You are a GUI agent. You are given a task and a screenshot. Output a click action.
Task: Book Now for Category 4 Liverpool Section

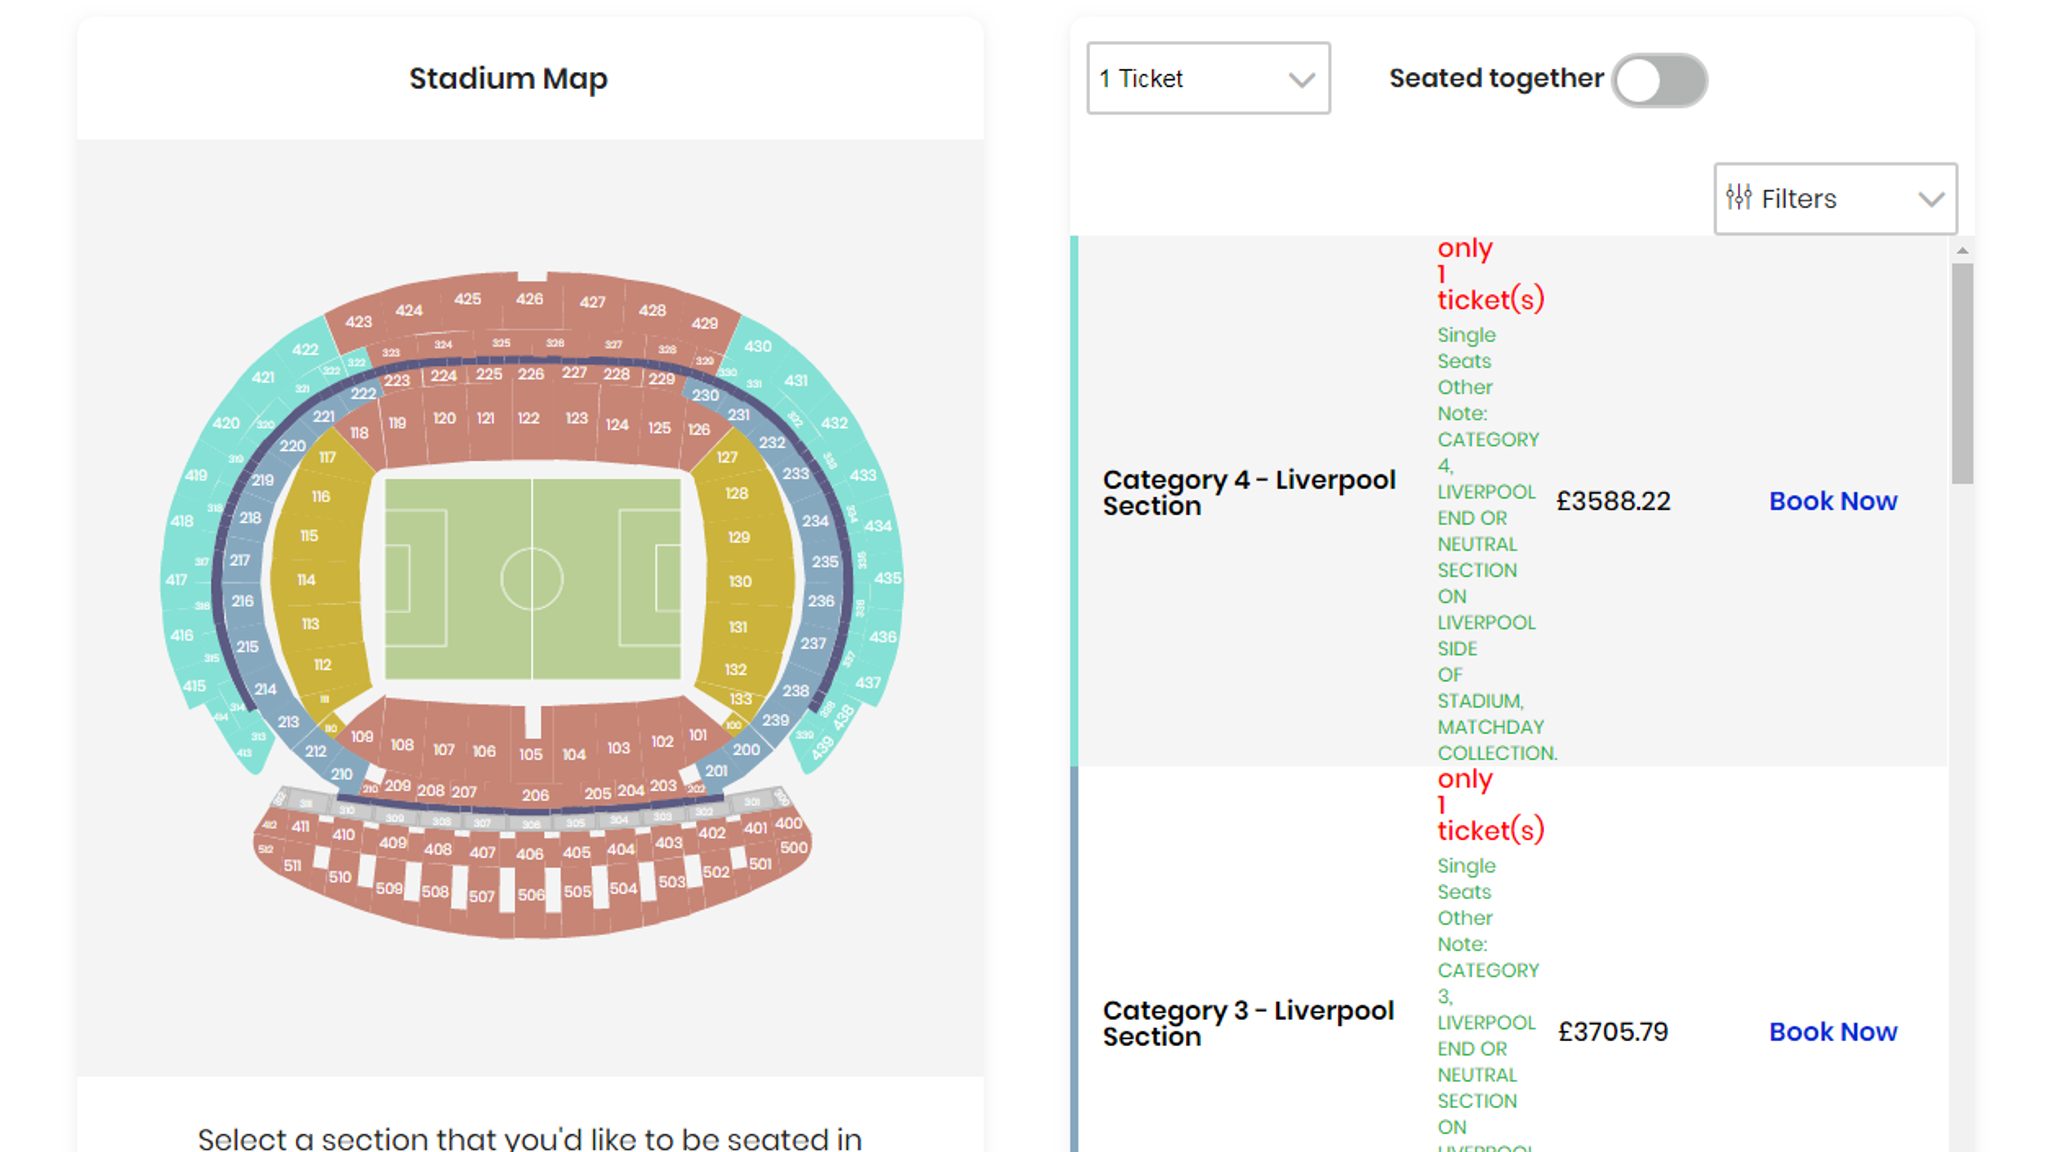[x=1832, y=501]
